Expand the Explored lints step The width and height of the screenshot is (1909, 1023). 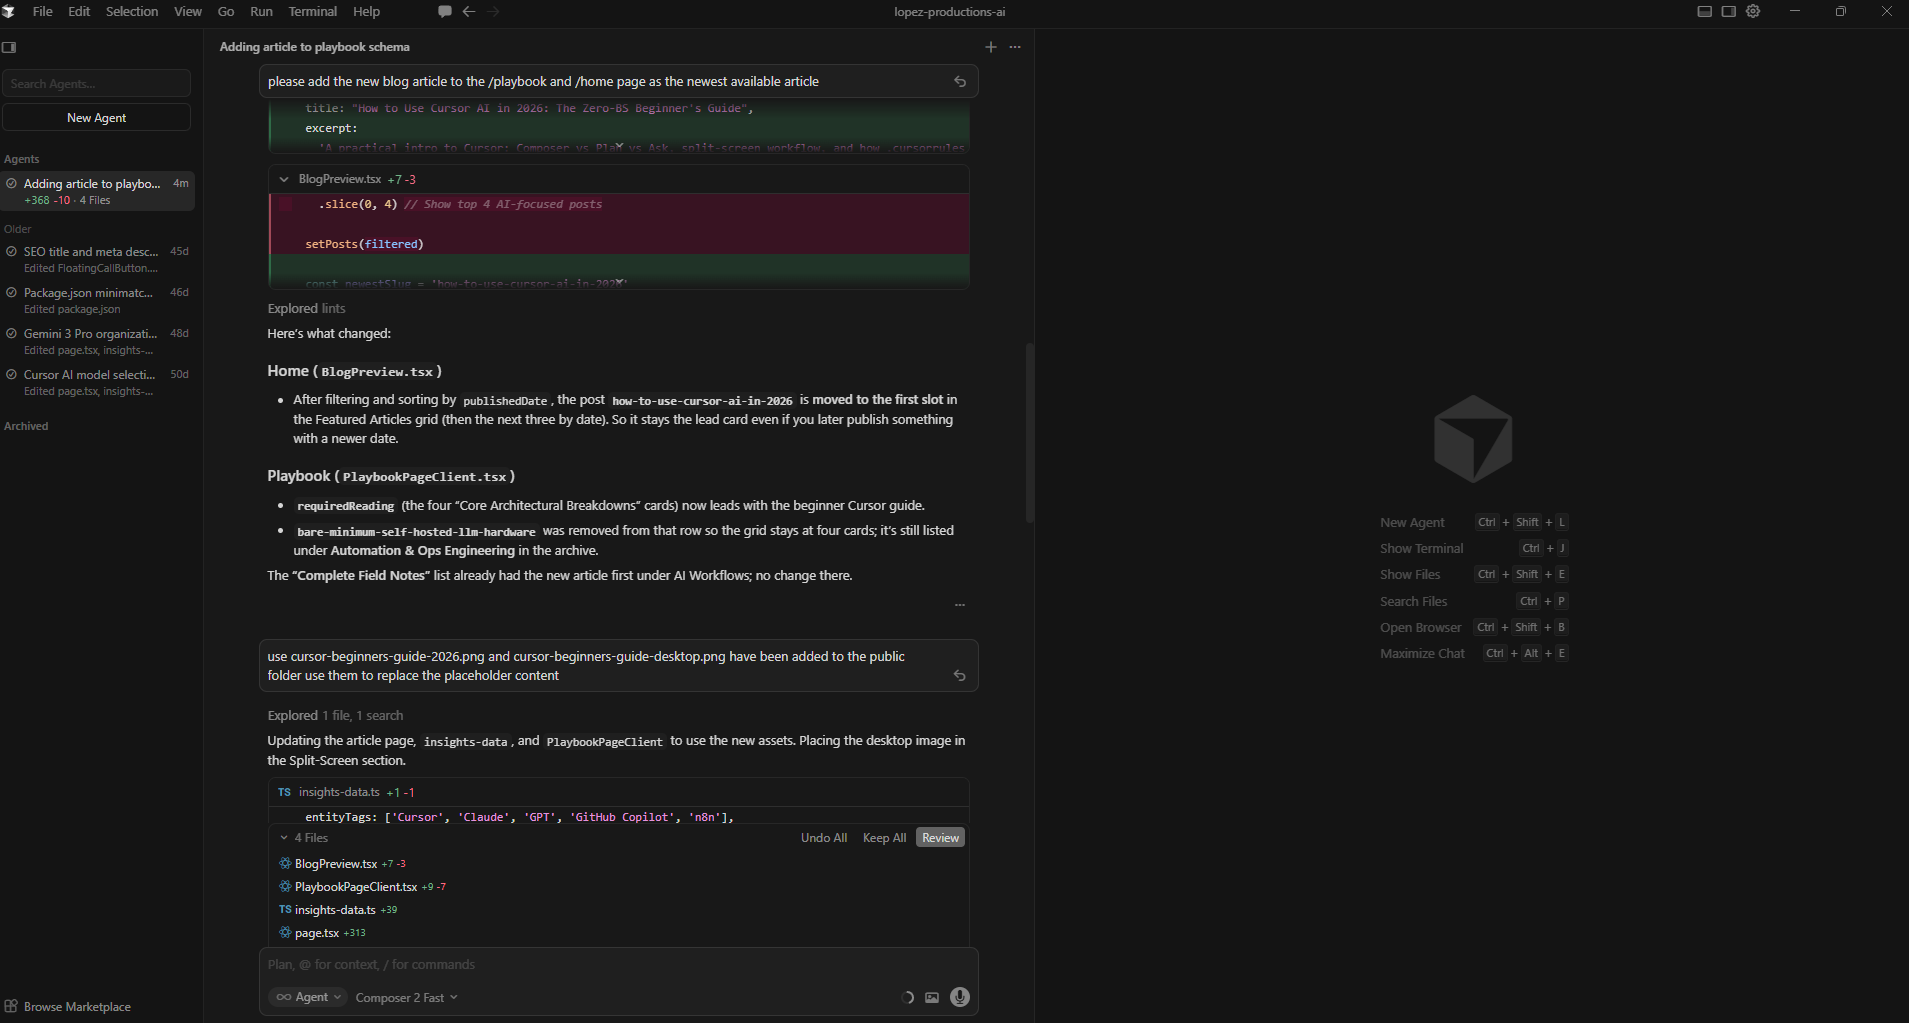(306, 308)
